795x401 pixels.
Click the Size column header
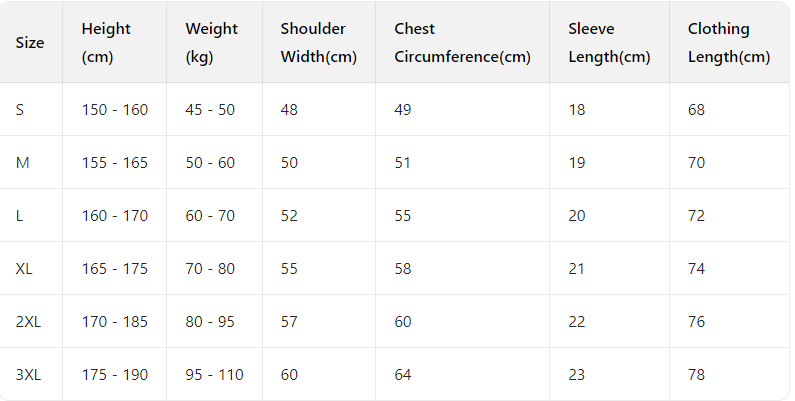pos(30,43)
